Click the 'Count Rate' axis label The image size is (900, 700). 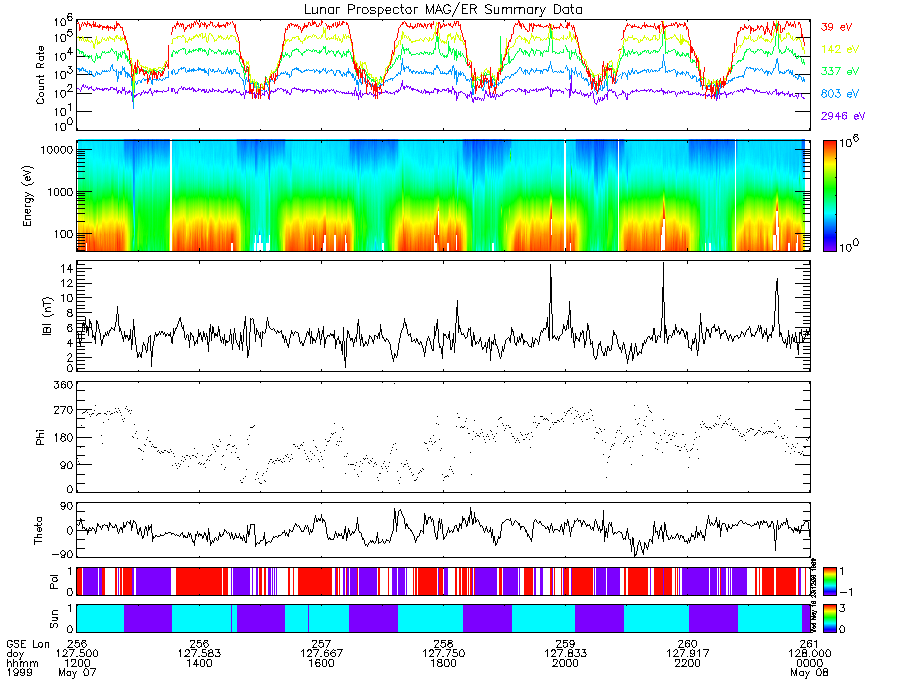coord(40,75)
